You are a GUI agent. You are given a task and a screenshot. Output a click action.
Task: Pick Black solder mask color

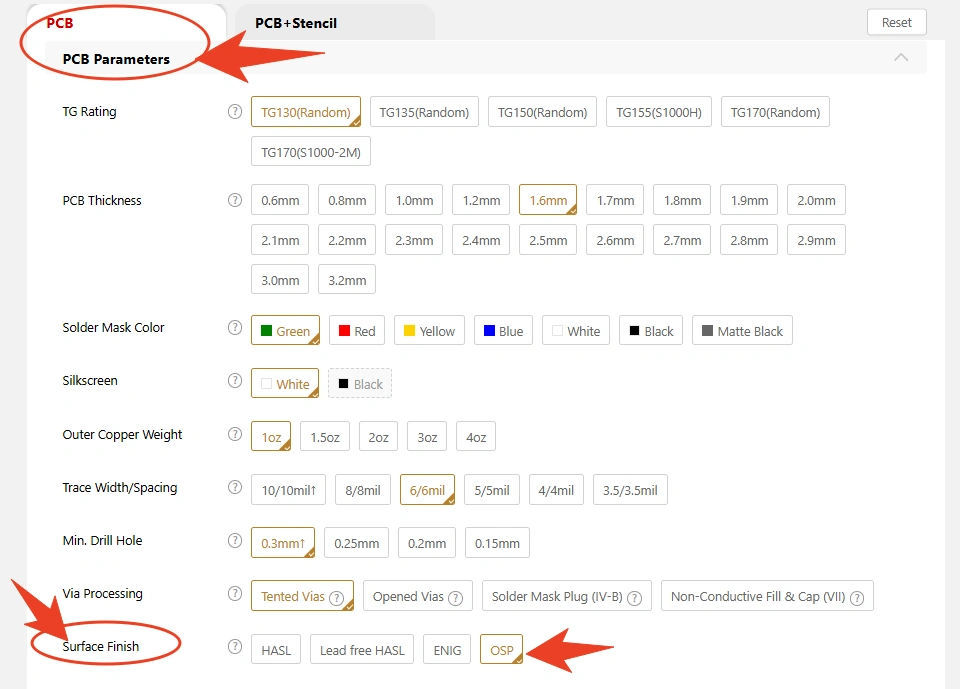[x=651, y=331]
